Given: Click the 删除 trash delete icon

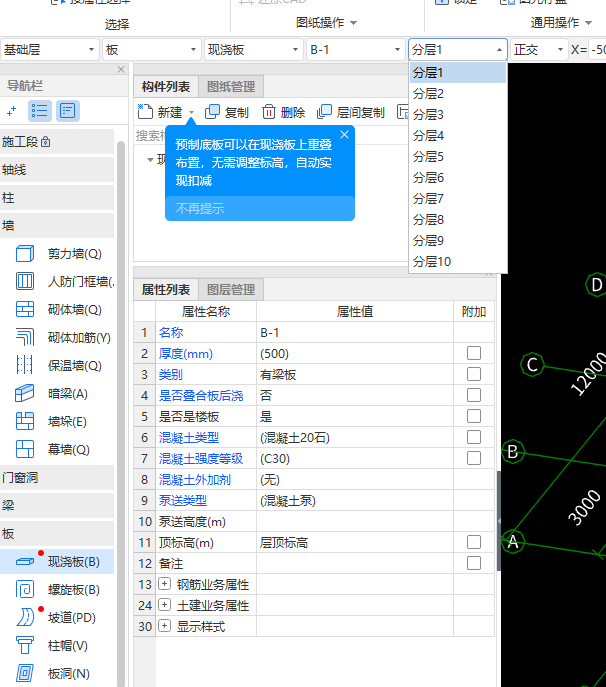Looking at the screenshot, I should [269, 112].
